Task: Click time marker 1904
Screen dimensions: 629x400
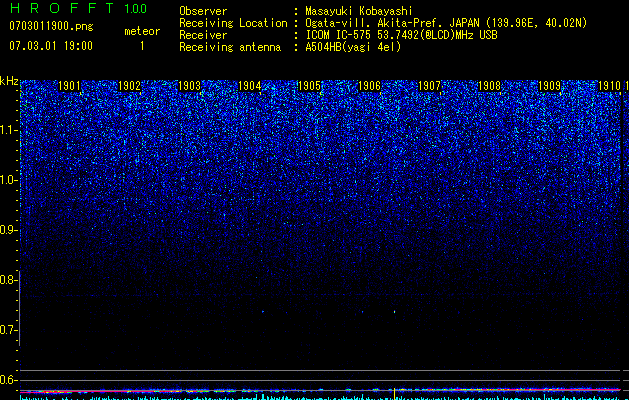Action: [250, 86]
